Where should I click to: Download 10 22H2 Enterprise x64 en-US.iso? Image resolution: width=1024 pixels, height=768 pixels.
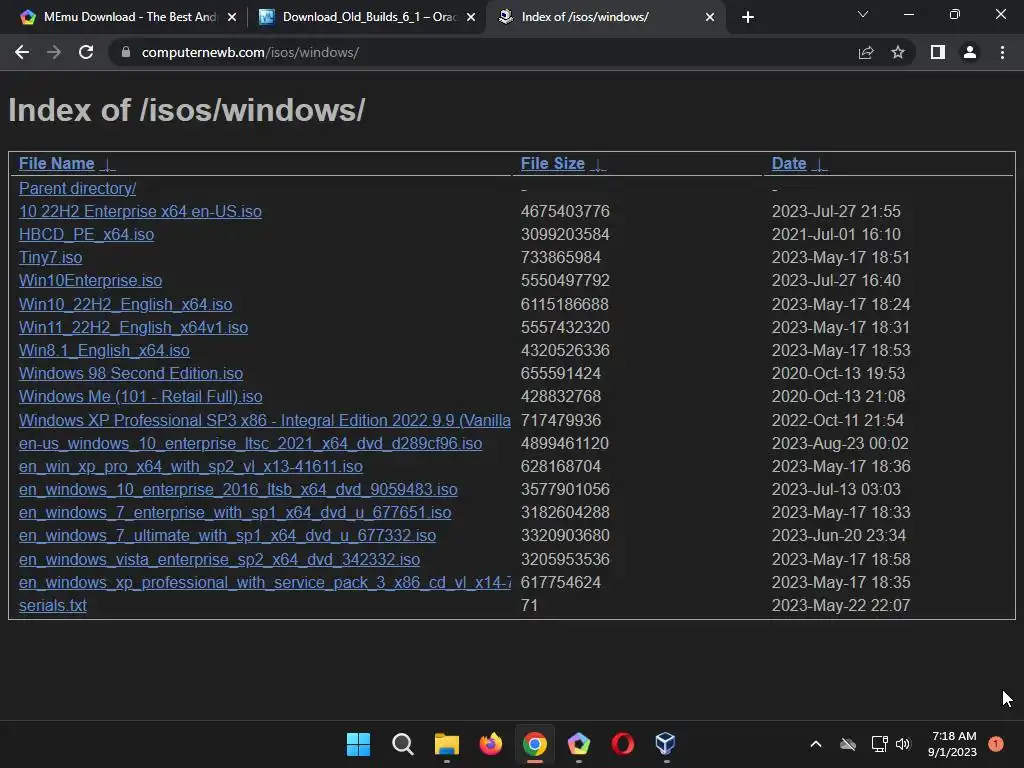(x=140, y=212)
